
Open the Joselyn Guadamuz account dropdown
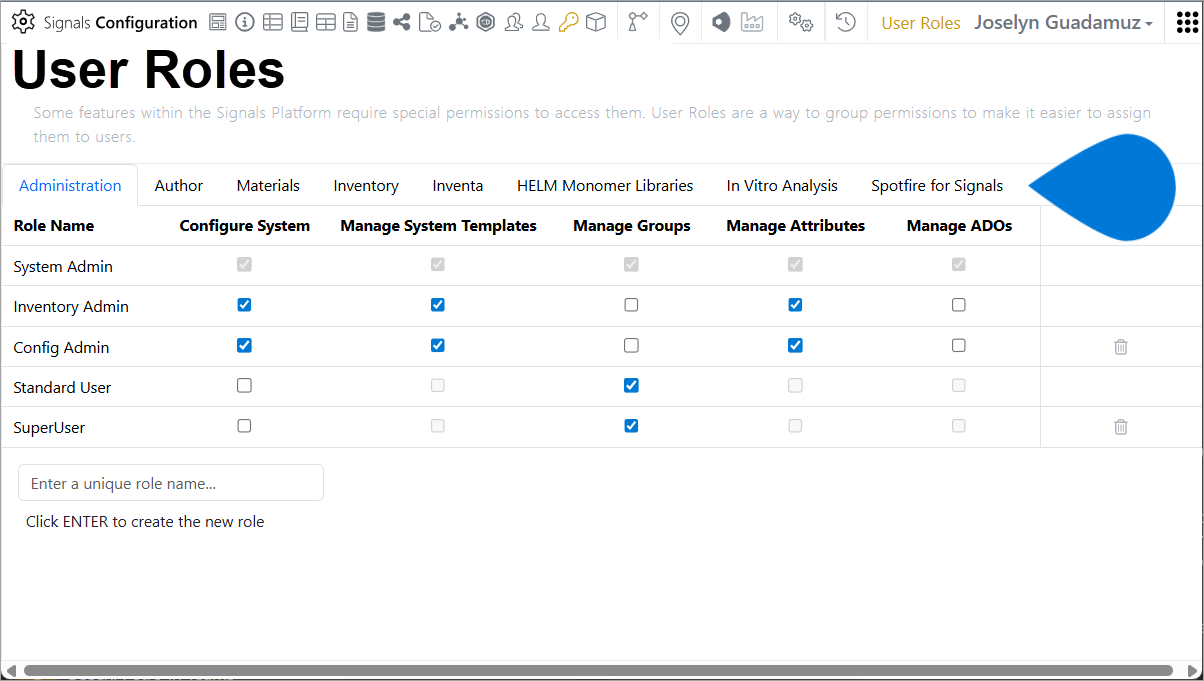1063,22
